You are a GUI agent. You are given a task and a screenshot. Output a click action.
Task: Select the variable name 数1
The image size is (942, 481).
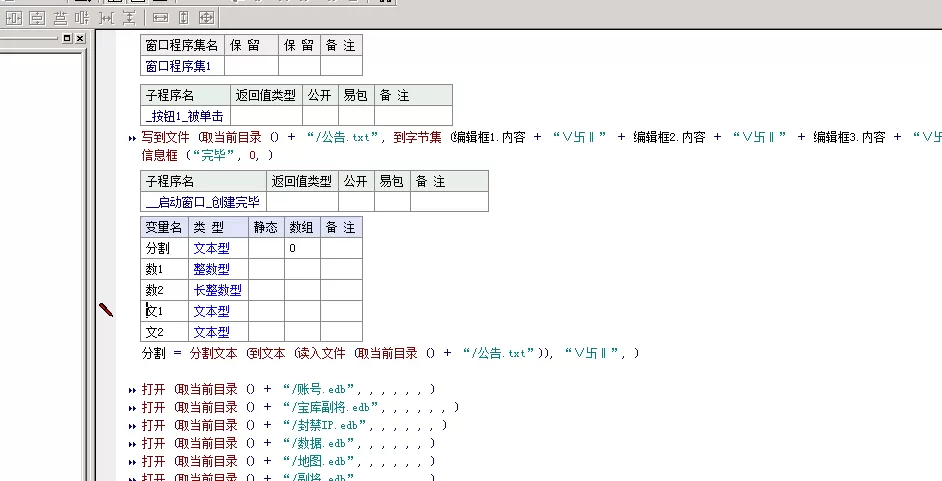[x=164, y=269]
